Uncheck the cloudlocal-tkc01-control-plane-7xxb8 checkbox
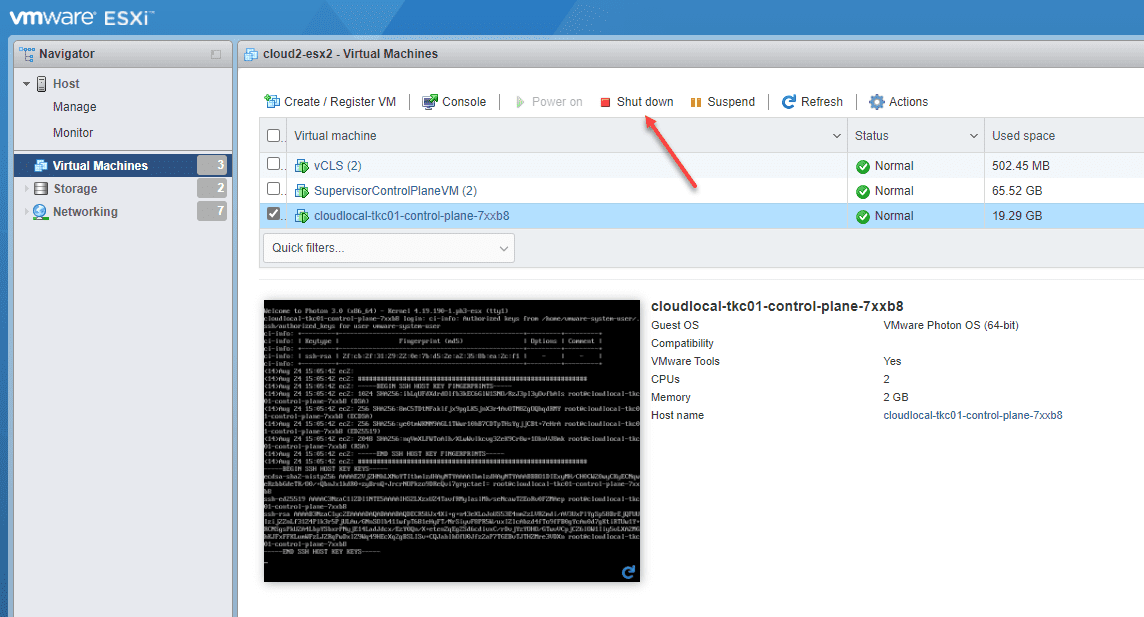The image size is (1144, 617). (274, 214)
